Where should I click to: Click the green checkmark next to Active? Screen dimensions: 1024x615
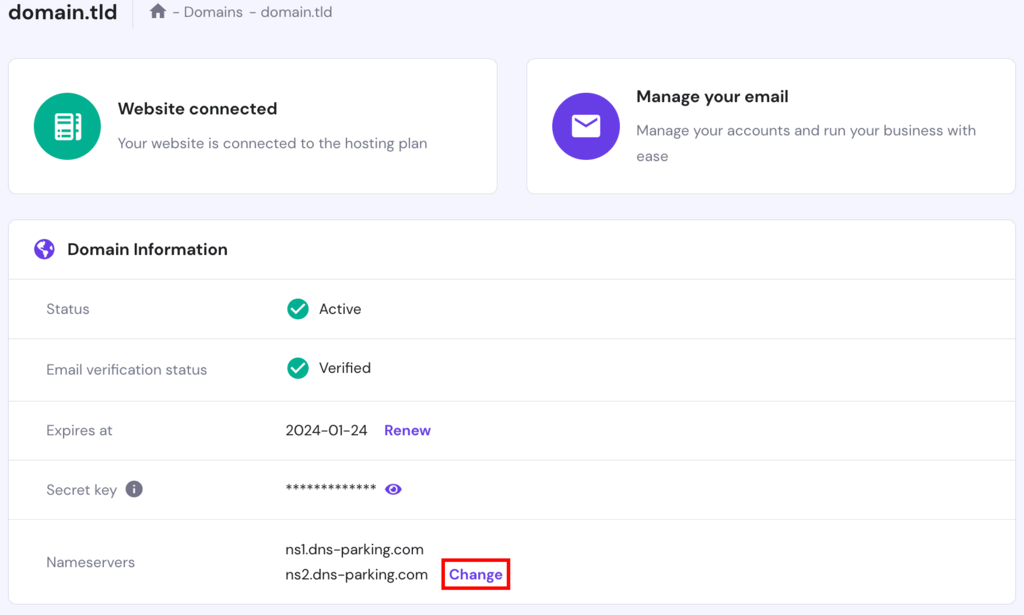(297, 309)
